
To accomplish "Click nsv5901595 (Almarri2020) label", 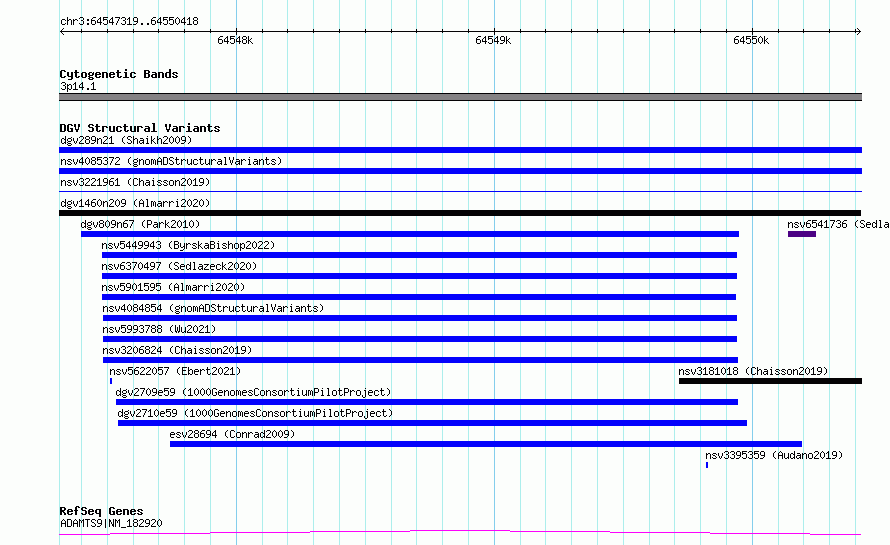I will [x=173, y=287].
